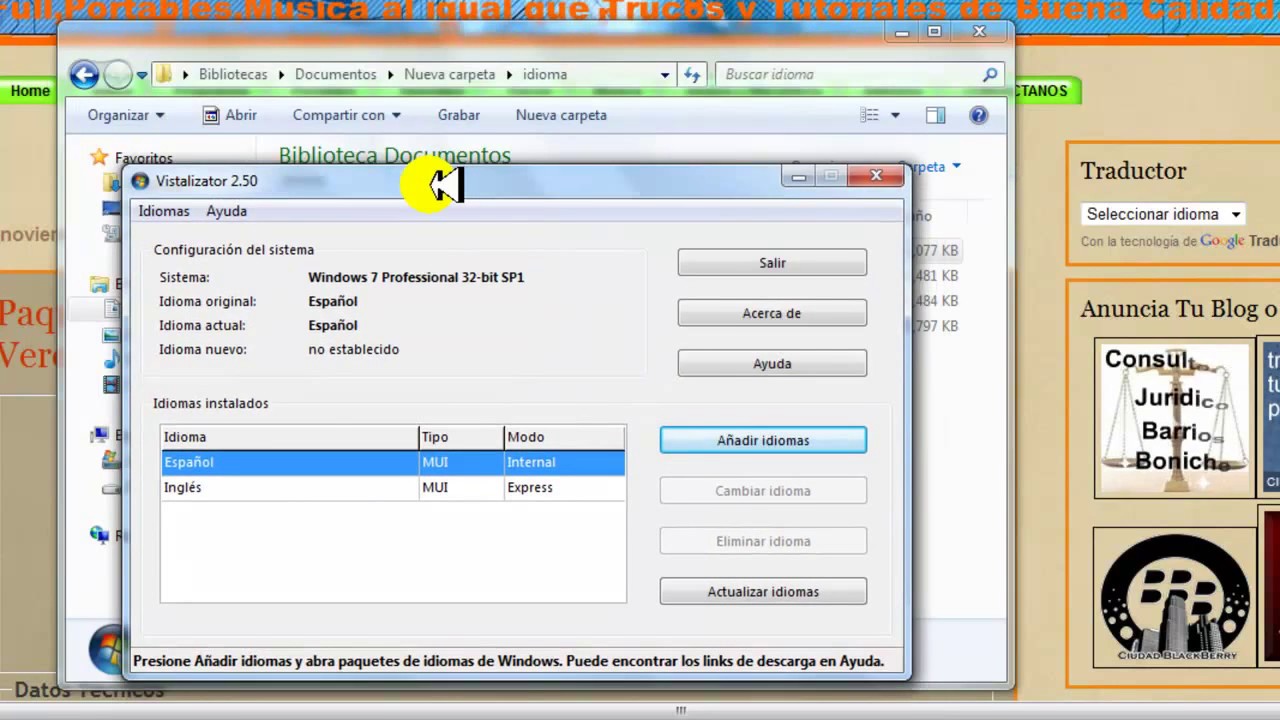The width and height of the screenshot is (1280, 720).
Task: Click the Salir button
Action: (772, 263)
